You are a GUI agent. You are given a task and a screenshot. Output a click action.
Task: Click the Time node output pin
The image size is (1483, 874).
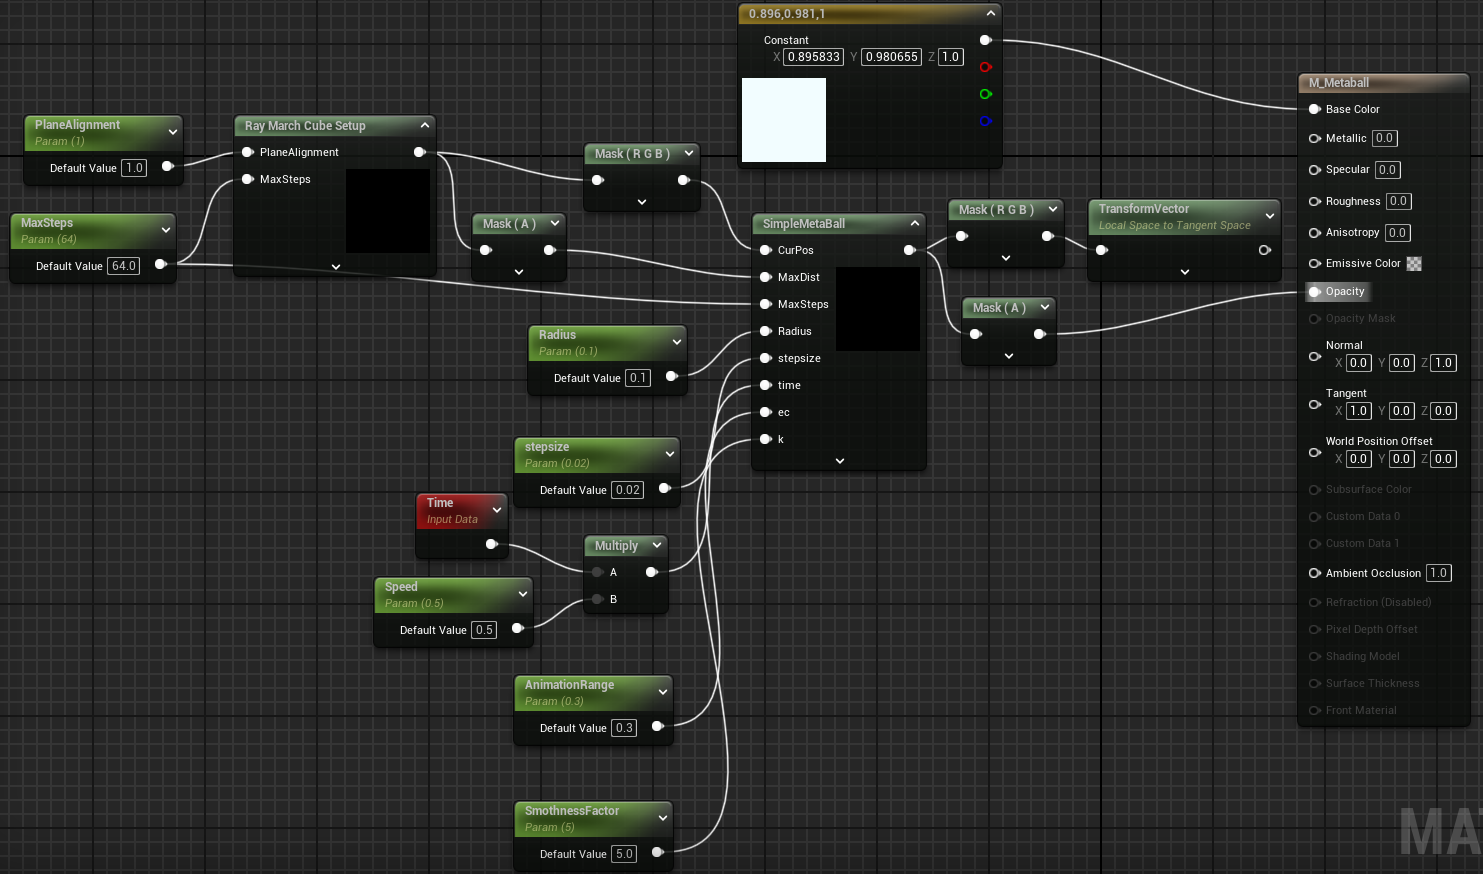tap(491, 544)
